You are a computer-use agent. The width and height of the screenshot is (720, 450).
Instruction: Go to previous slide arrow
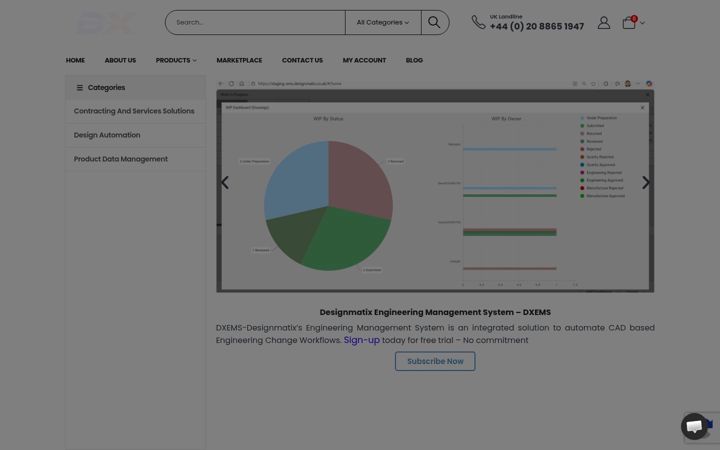[225, 182]
